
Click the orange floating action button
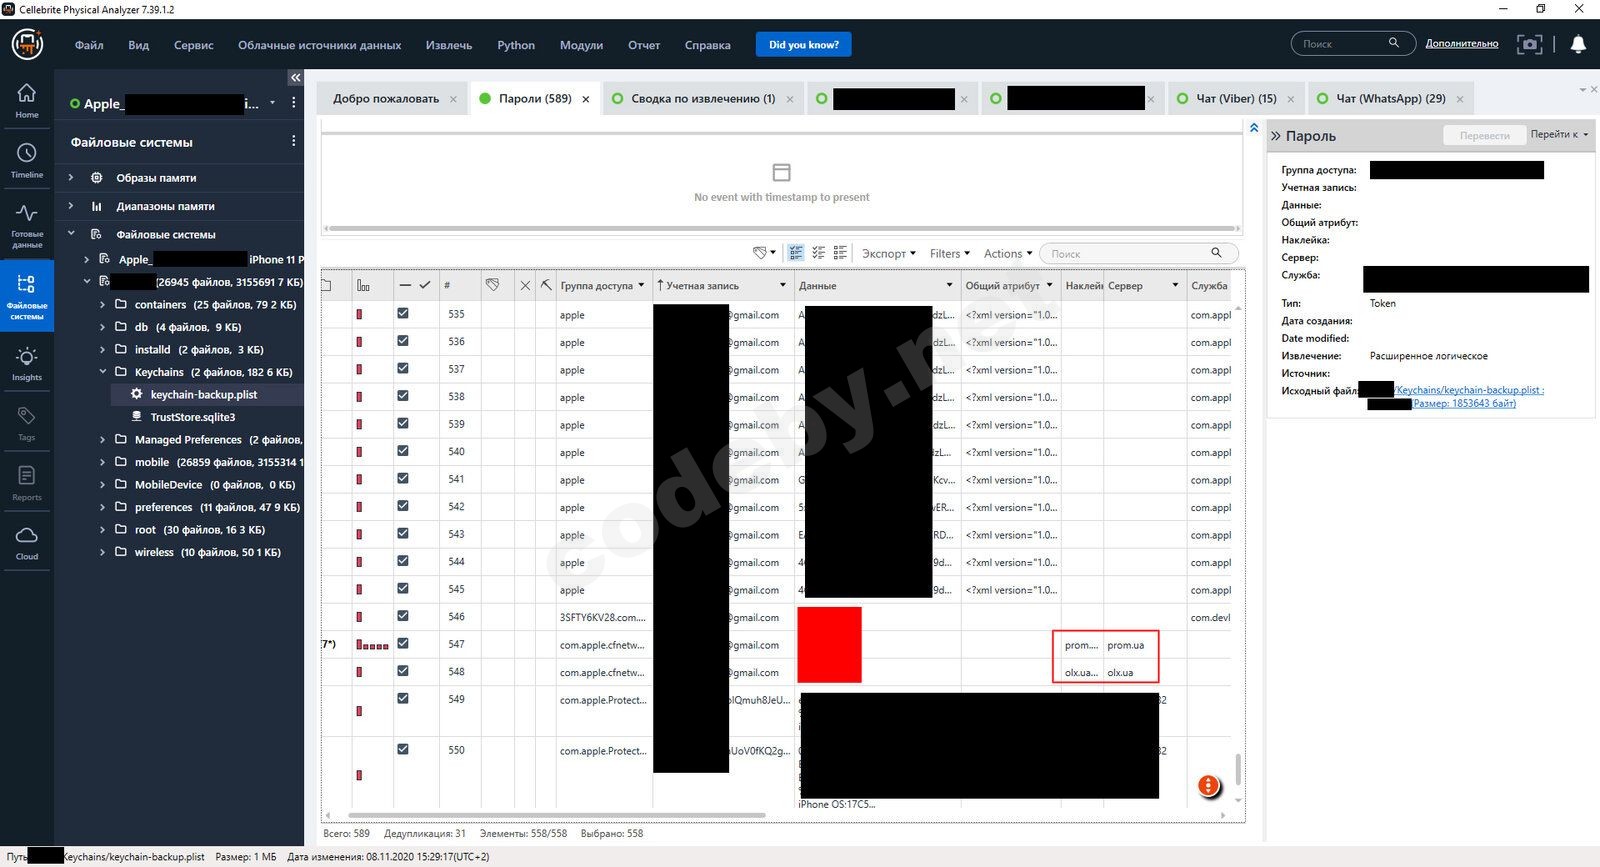tap(1209, 786)
